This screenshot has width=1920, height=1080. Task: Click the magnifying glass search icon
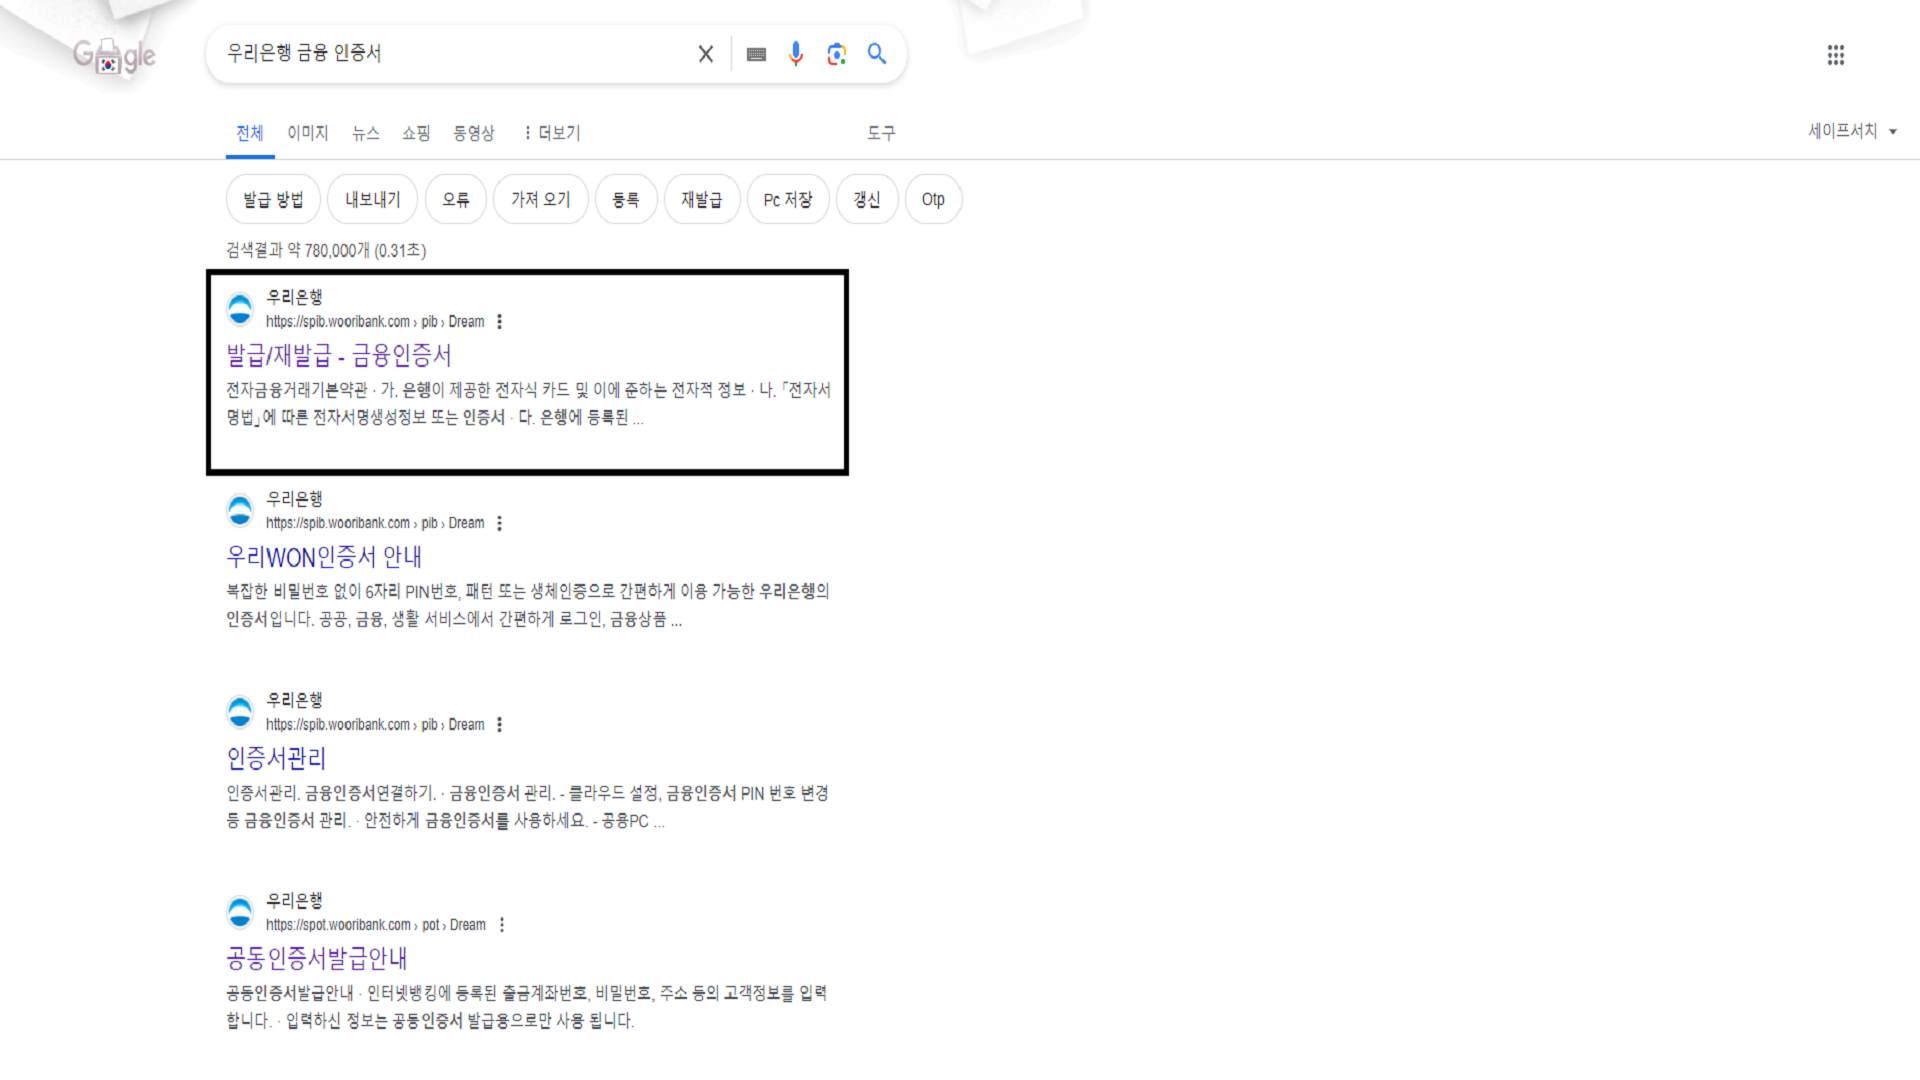(877, 54)
